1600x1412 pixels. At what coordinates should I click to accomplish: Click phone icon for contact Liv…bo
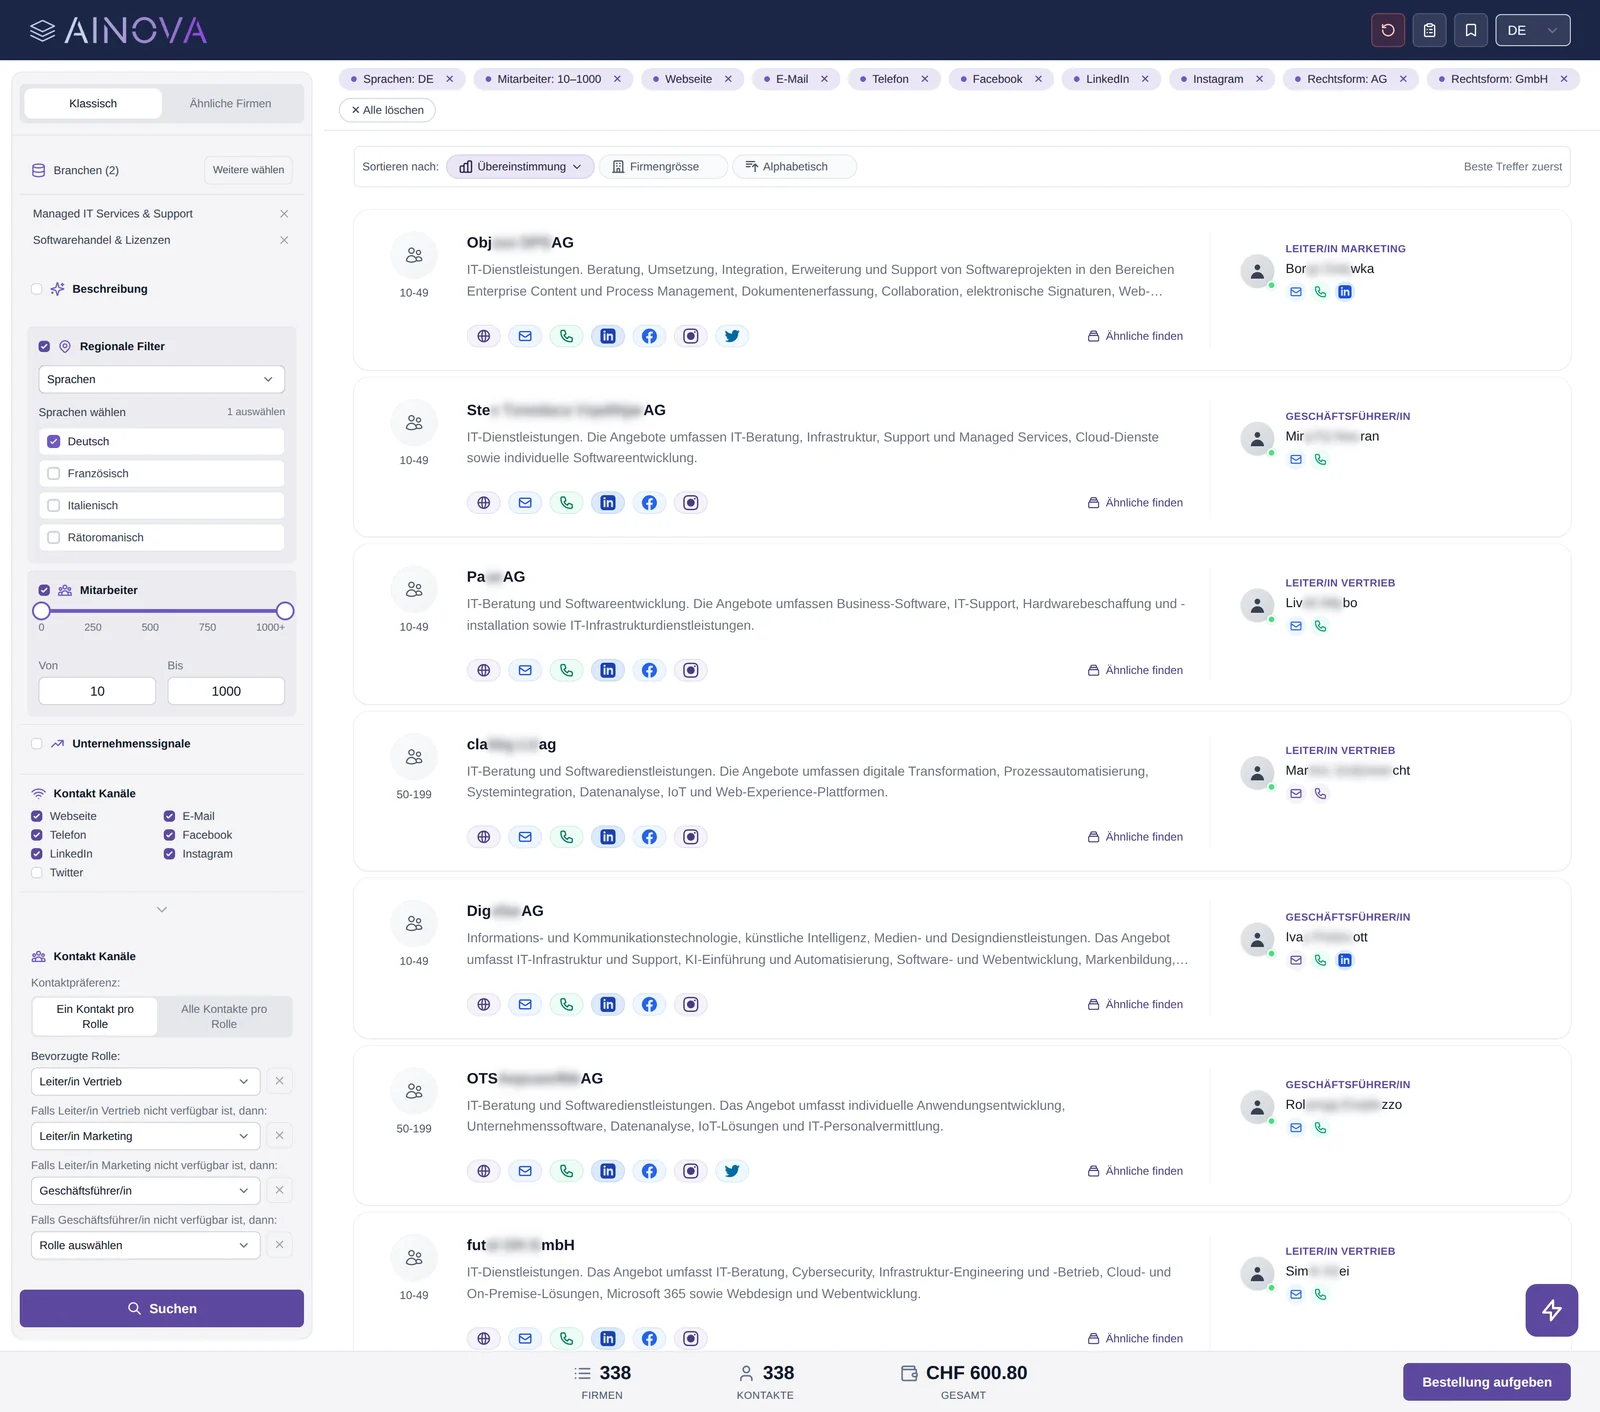[1320, 626]
